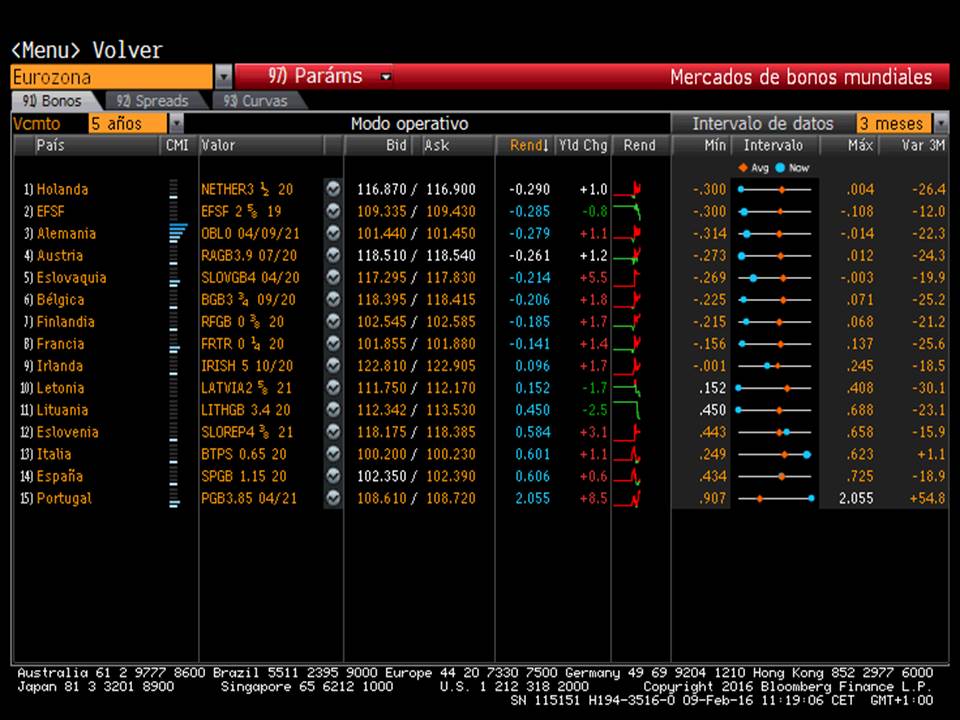Image resolution: width=960 pixels, height=720 pixels.
Task: Click the bid price 116.870 for Holanda
Action: coord(381,189)
